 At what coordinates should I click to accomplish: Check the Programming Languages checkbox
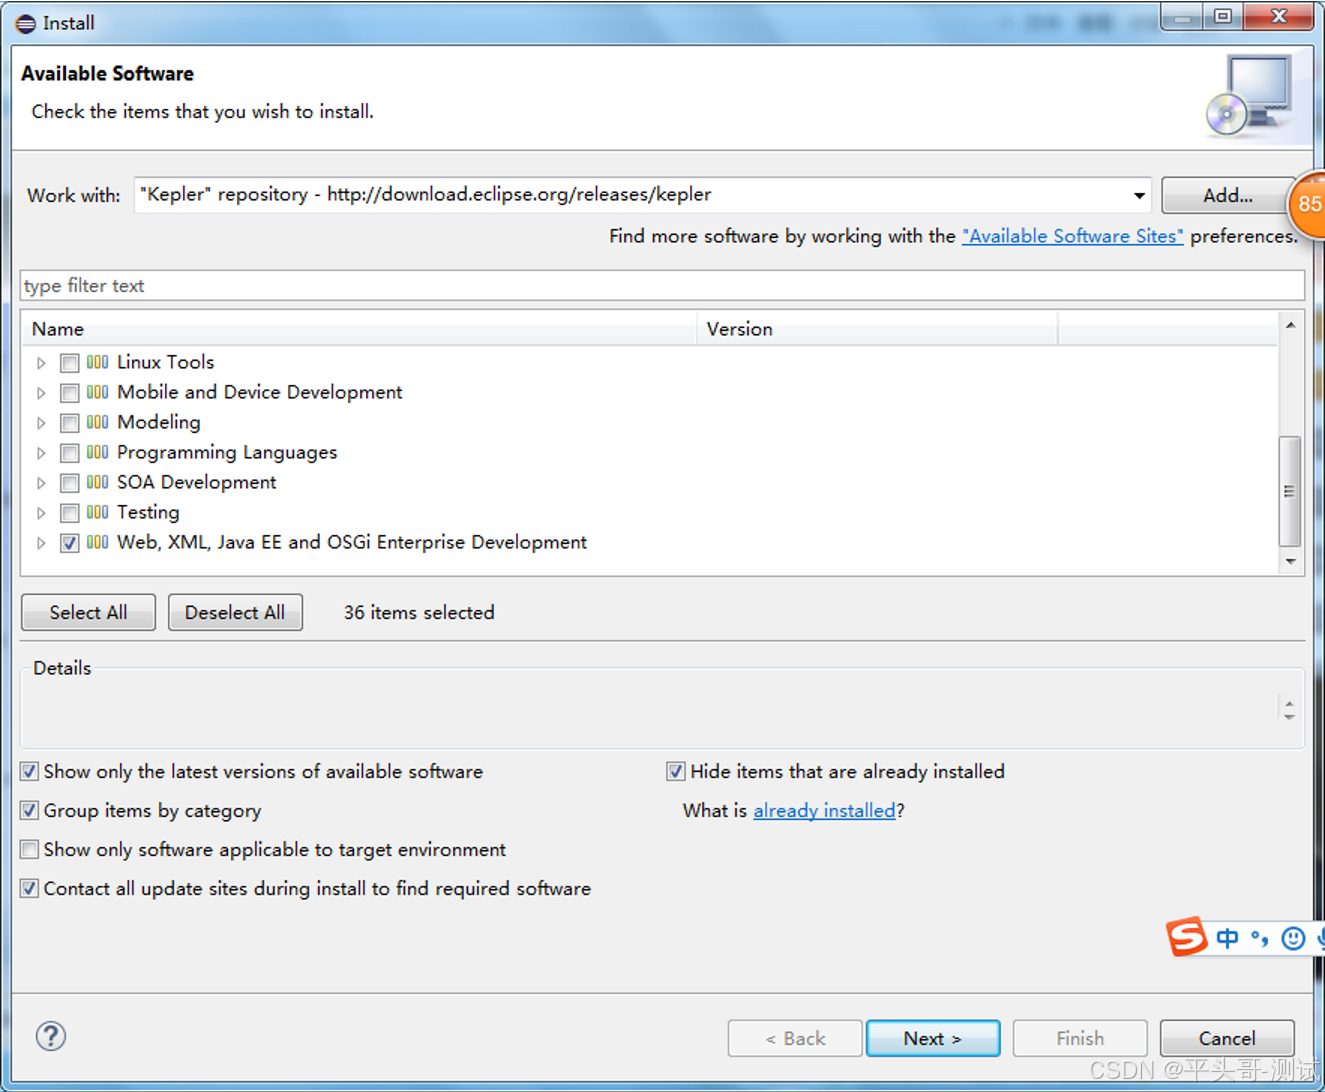(x=70, y=453)
